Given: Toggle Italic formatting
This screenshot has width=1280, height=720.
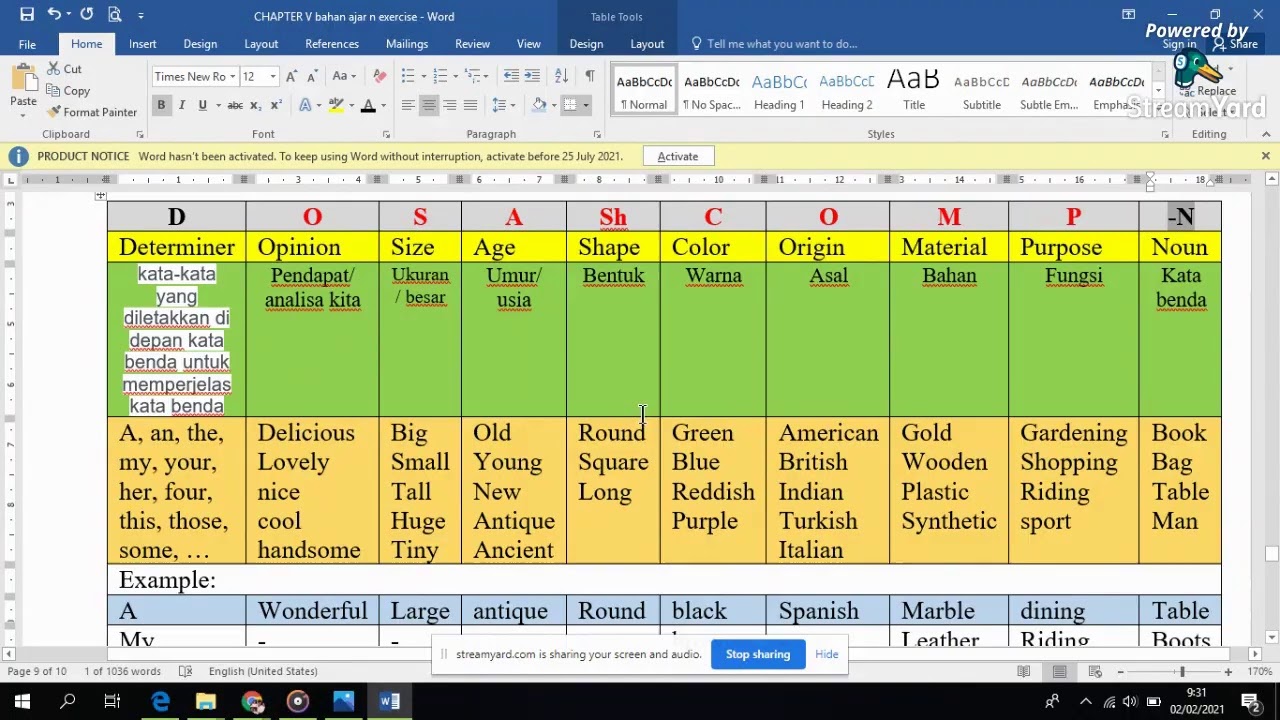Looking at the screenshot, I should 182,106.
